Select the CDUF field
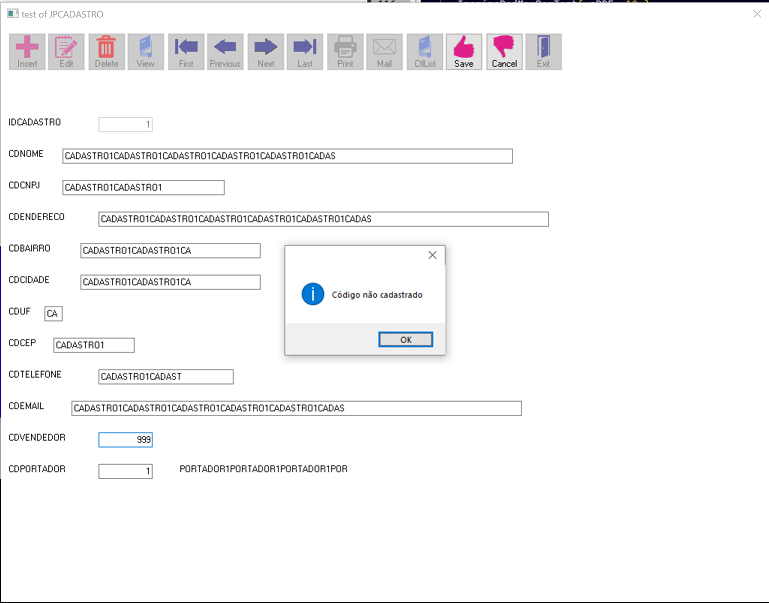 coord(53,314)
